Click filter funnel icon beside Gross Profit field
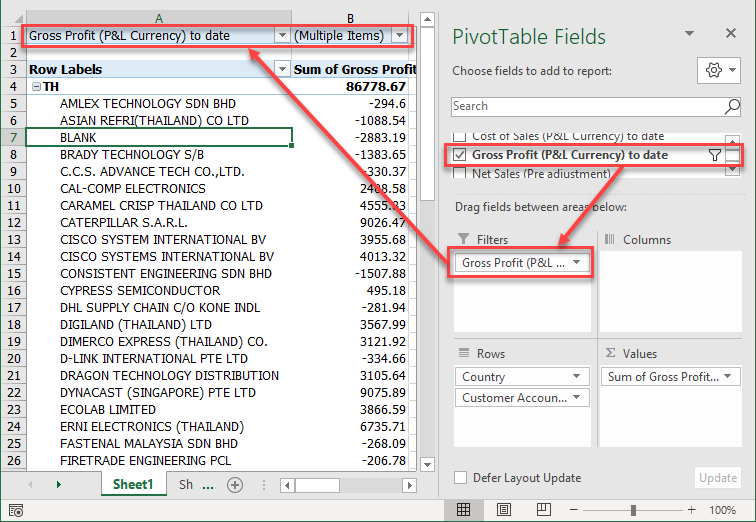Viewport: 756px width, 522px height. (714, 155)
